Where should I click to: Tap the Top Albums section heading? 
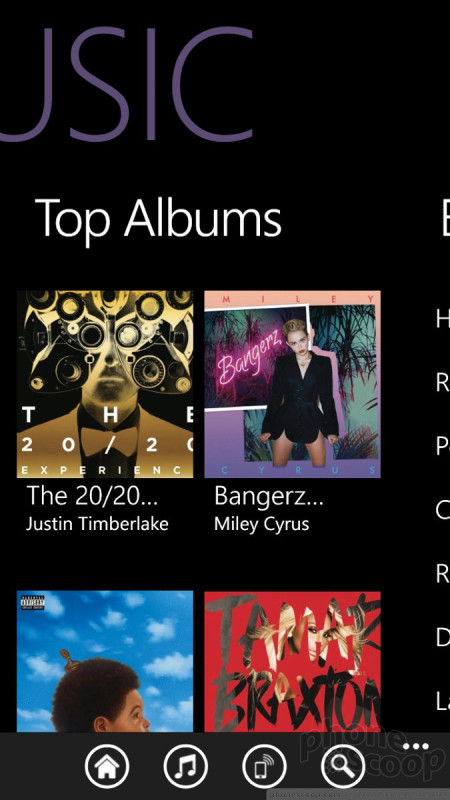click(x=158, y=218)
